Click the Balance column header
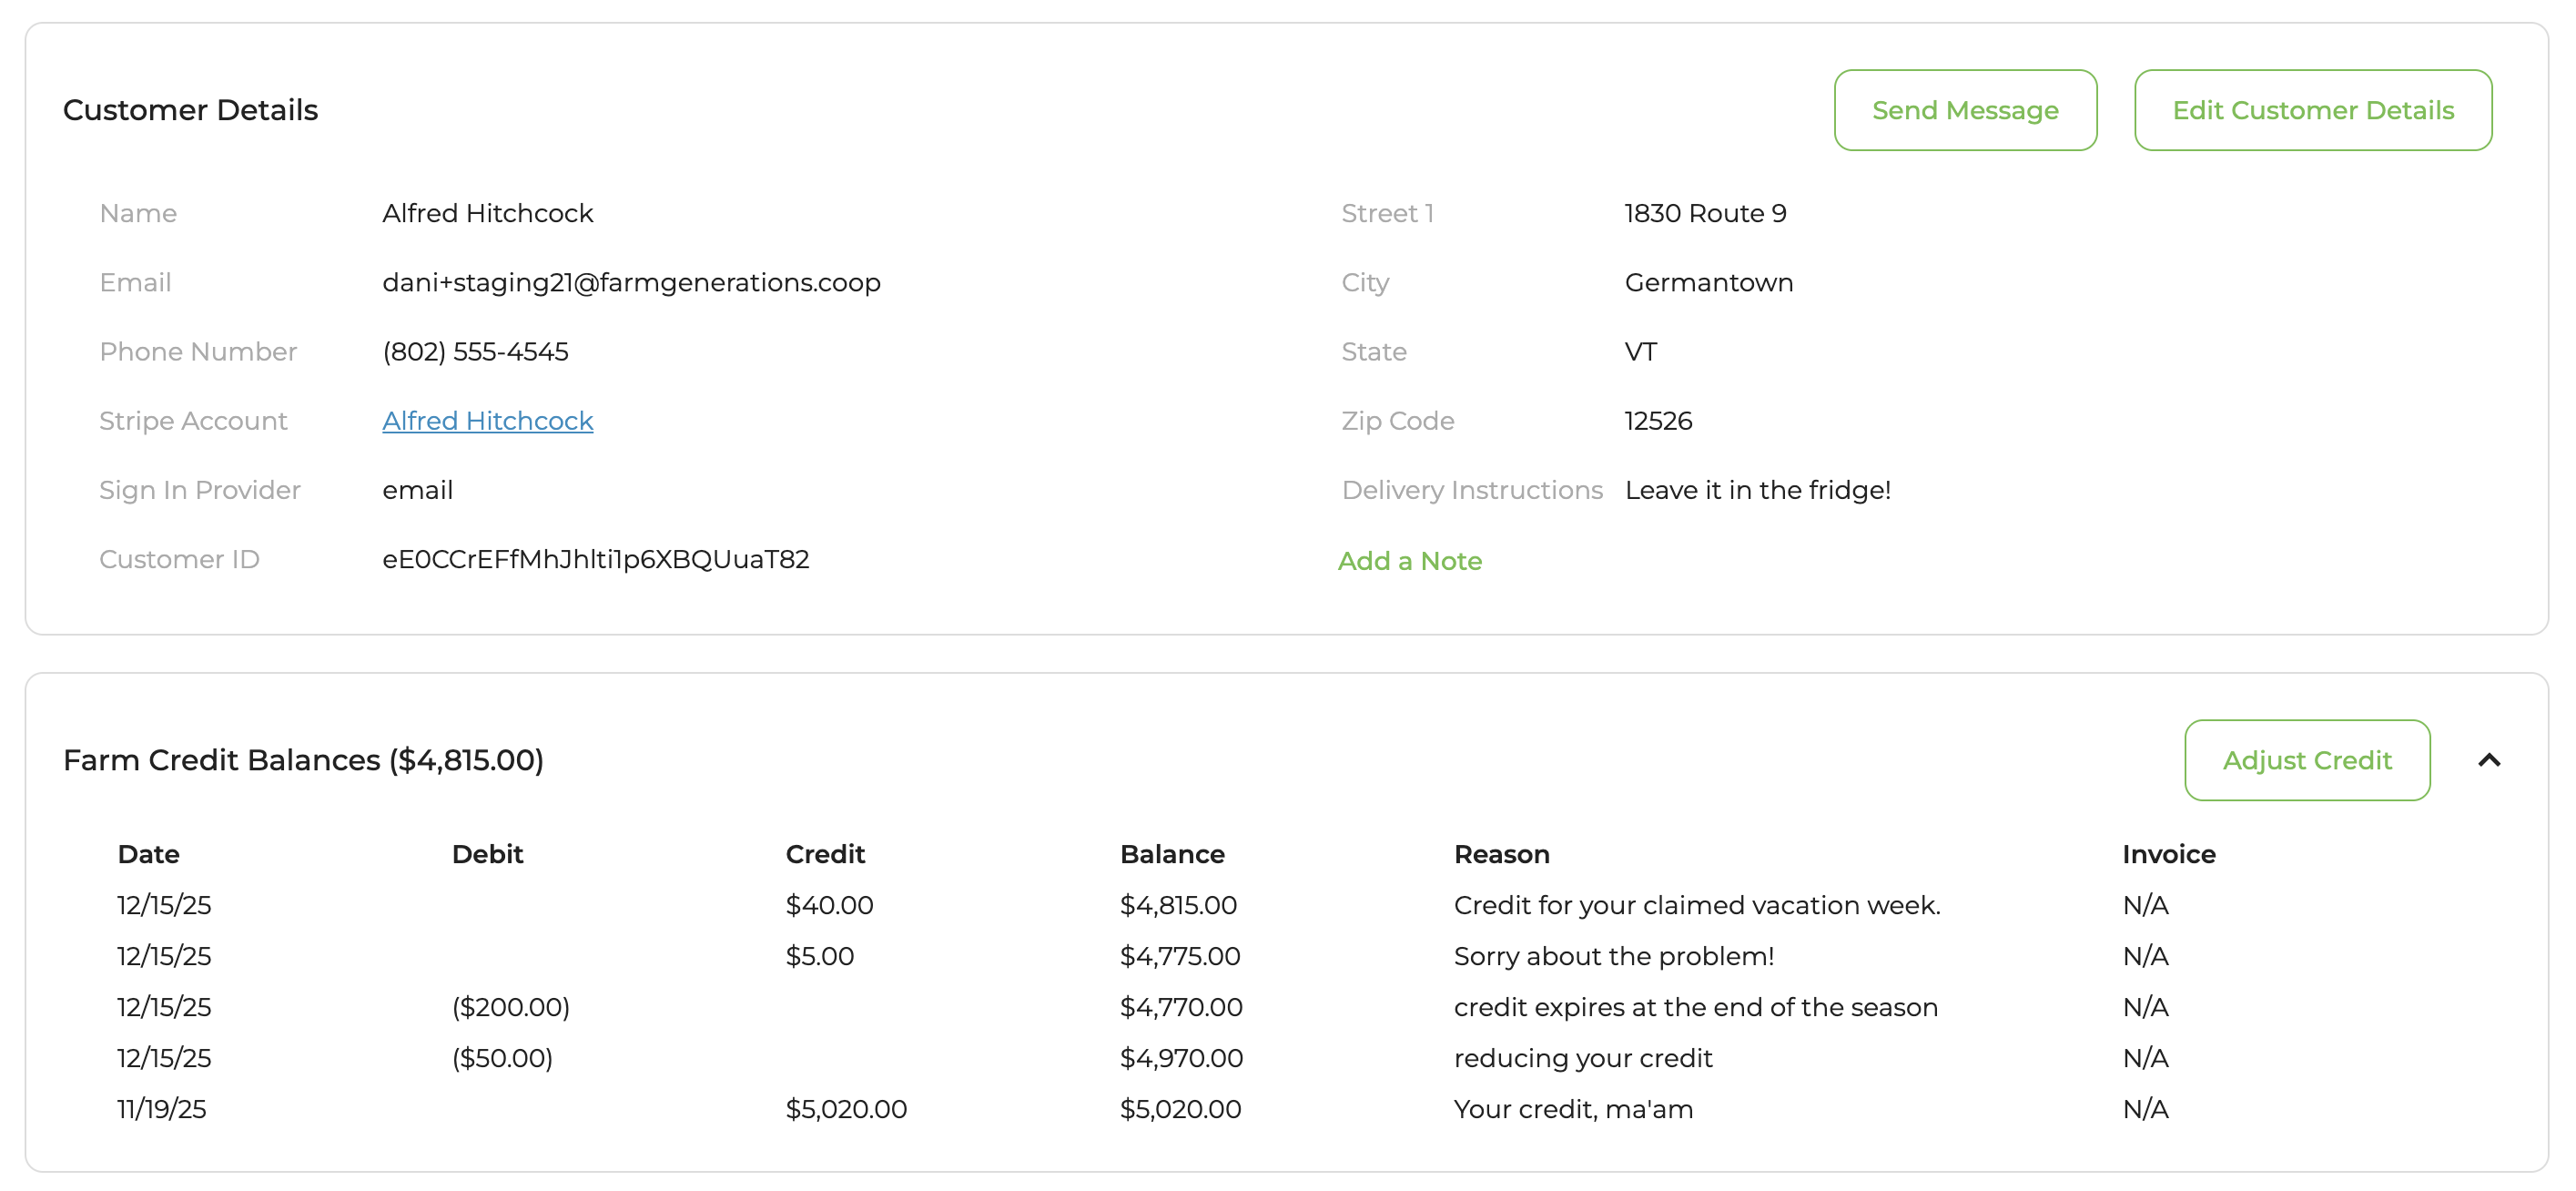Image resolution: width=2576 pixels, height=1191 pixels. [x=1171, y=854]
